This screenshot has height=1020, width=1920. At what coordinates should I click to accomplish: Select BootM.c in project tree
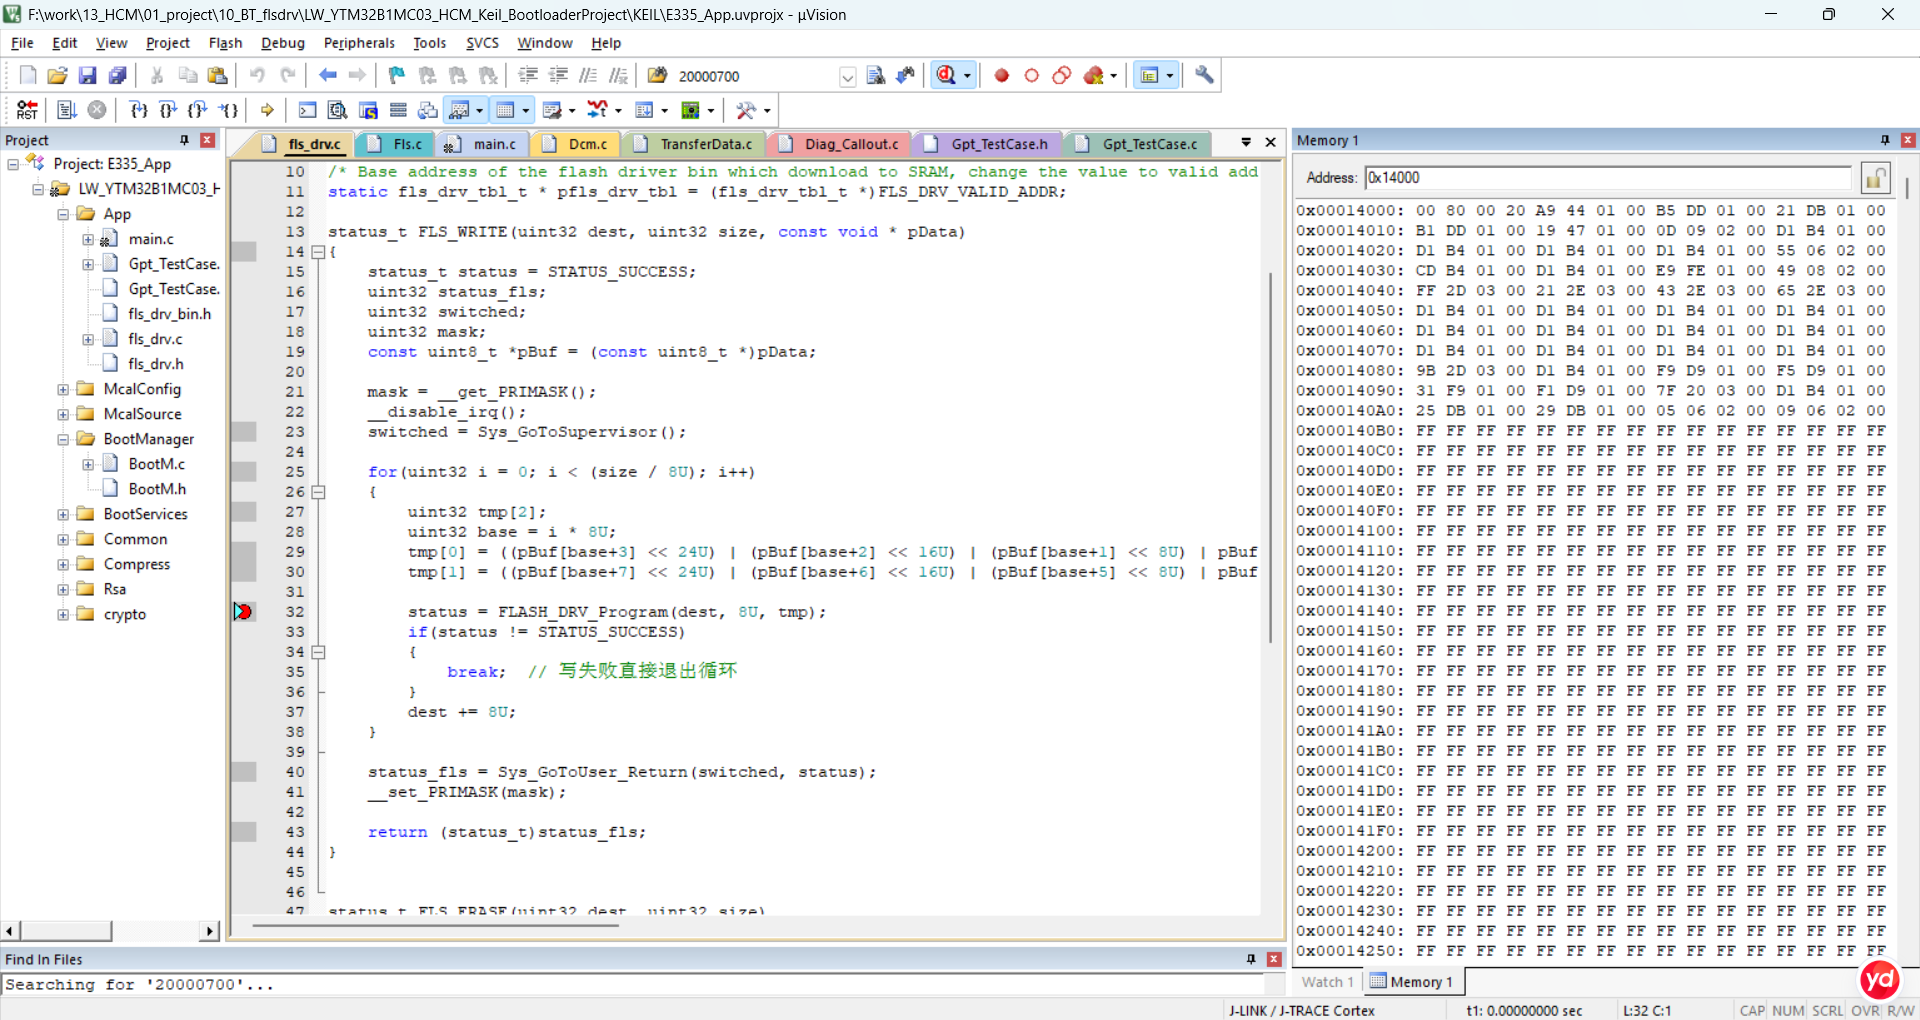pyautogui.click(x=157, y=464)
